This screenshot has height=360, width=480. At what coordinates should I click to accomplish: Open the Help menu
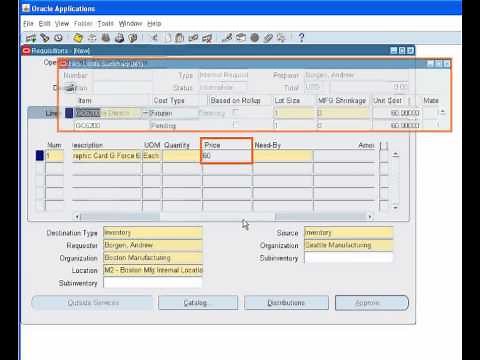154,24
